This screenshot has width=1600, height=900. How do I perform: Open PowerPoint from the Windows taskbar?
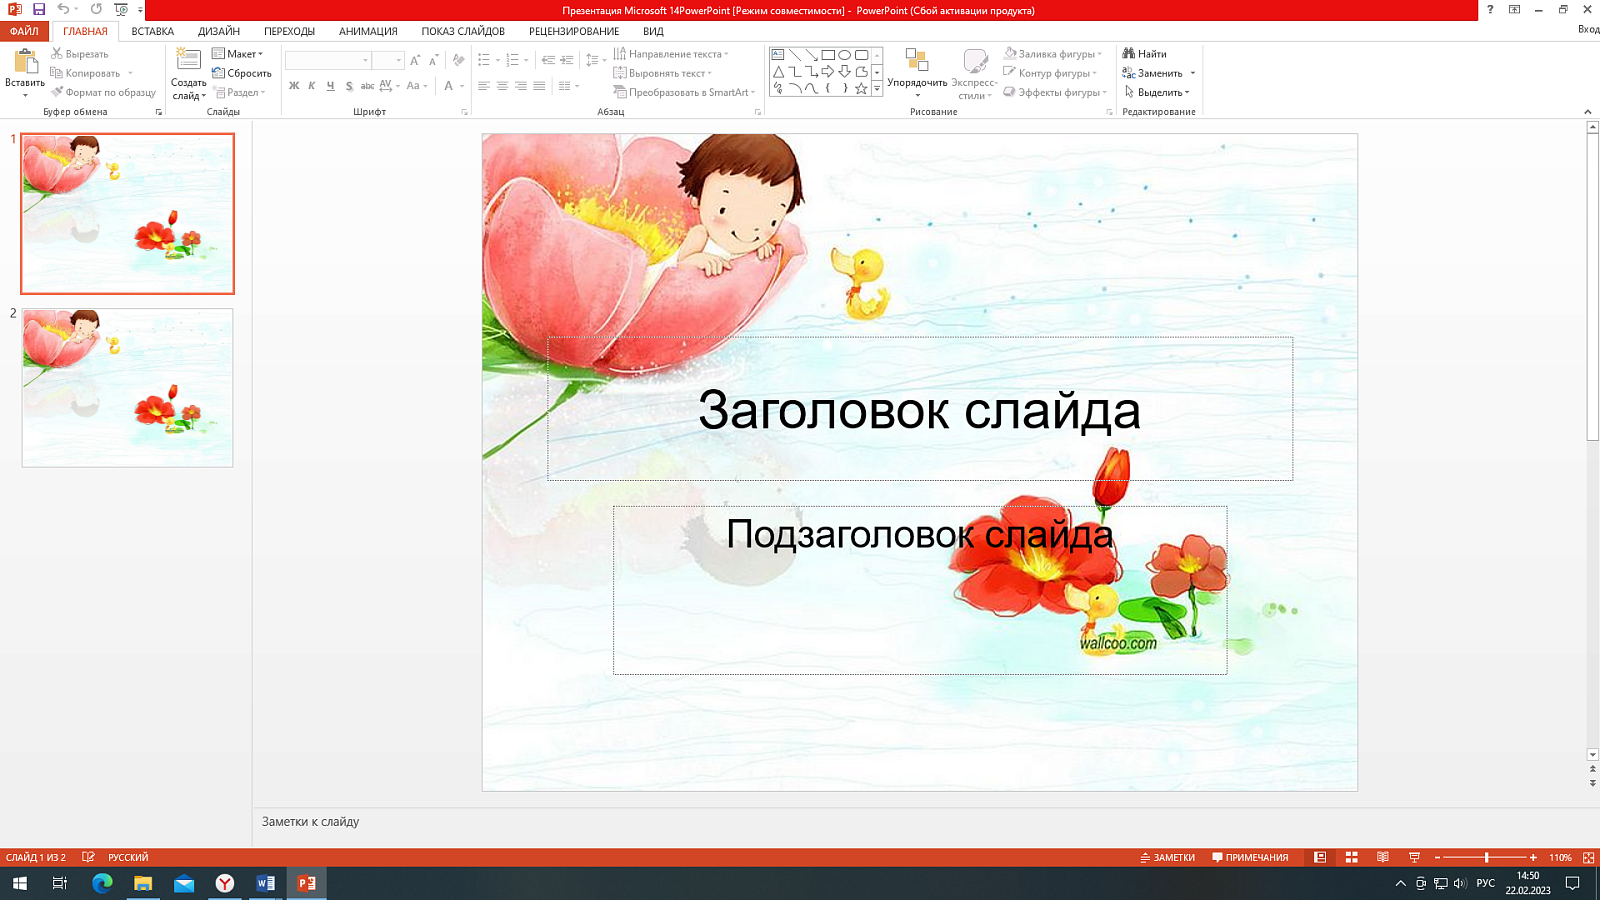coord(306,883)
